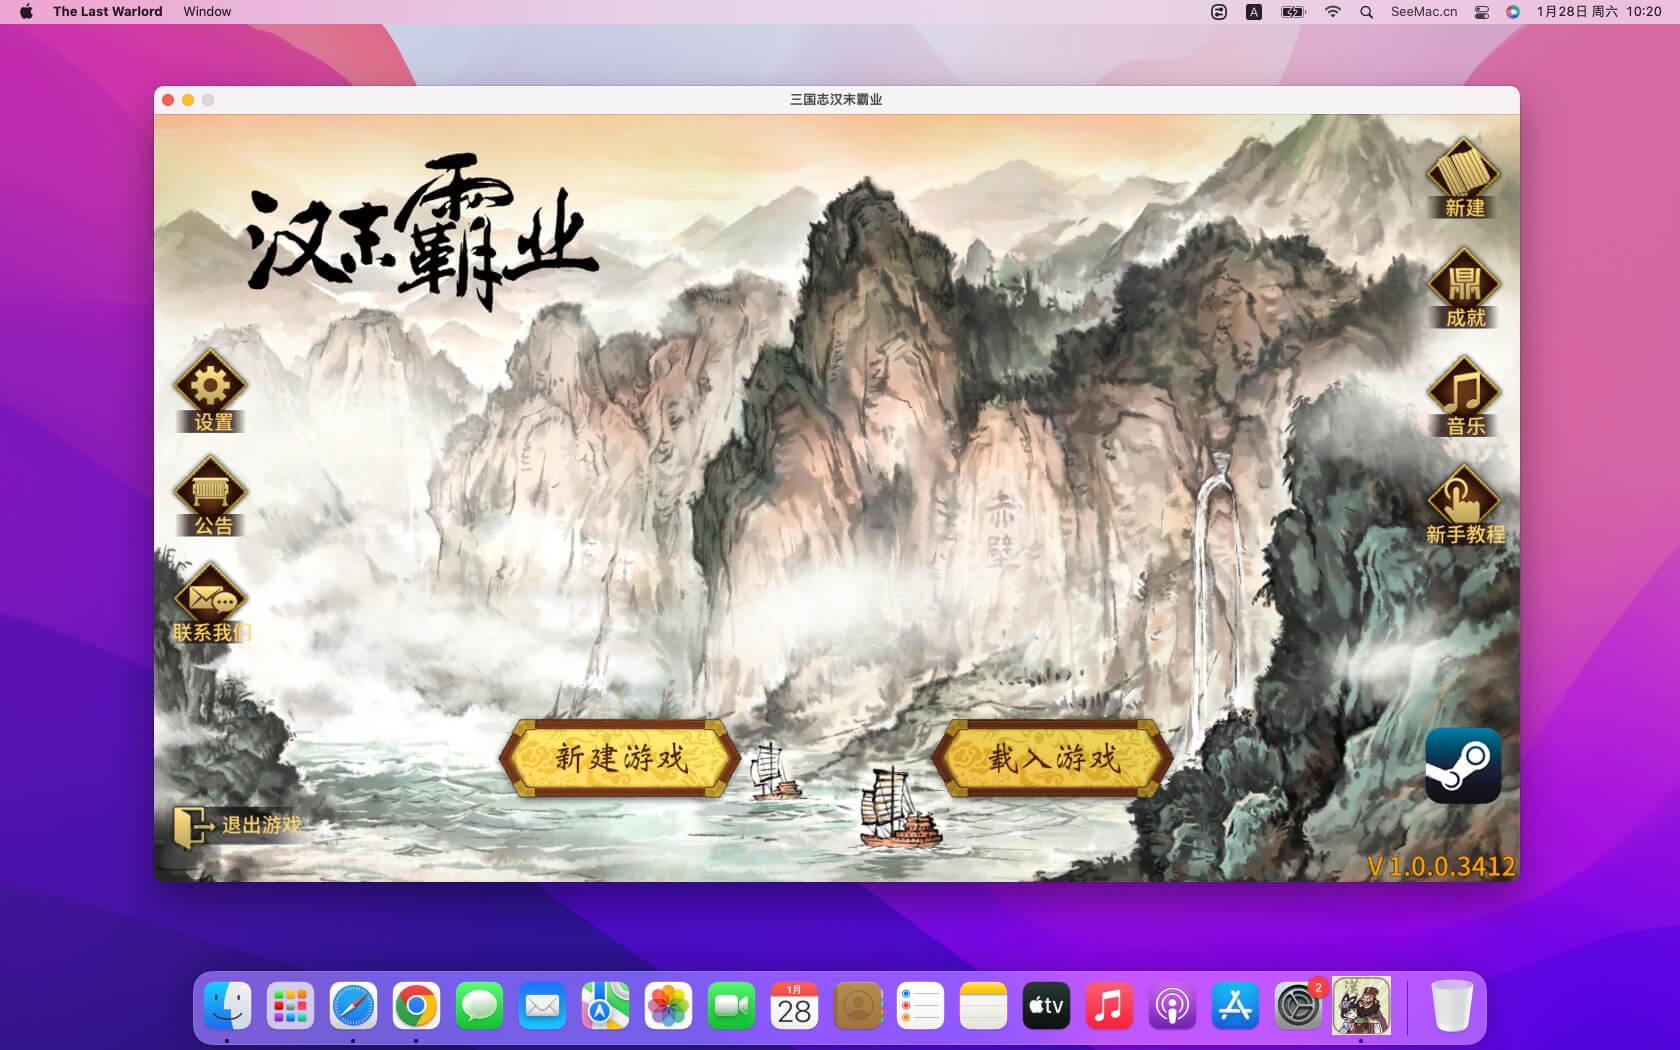Click the version text V 1.0.0.3412

[x=1441, y=866]
